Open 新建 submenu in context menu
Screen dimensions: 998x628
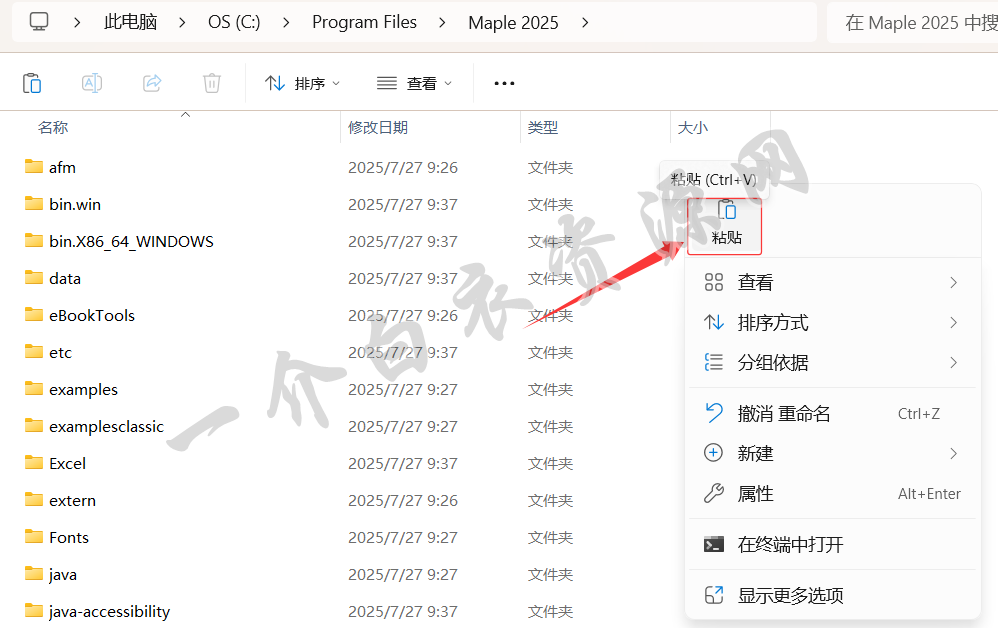[831, 453]
